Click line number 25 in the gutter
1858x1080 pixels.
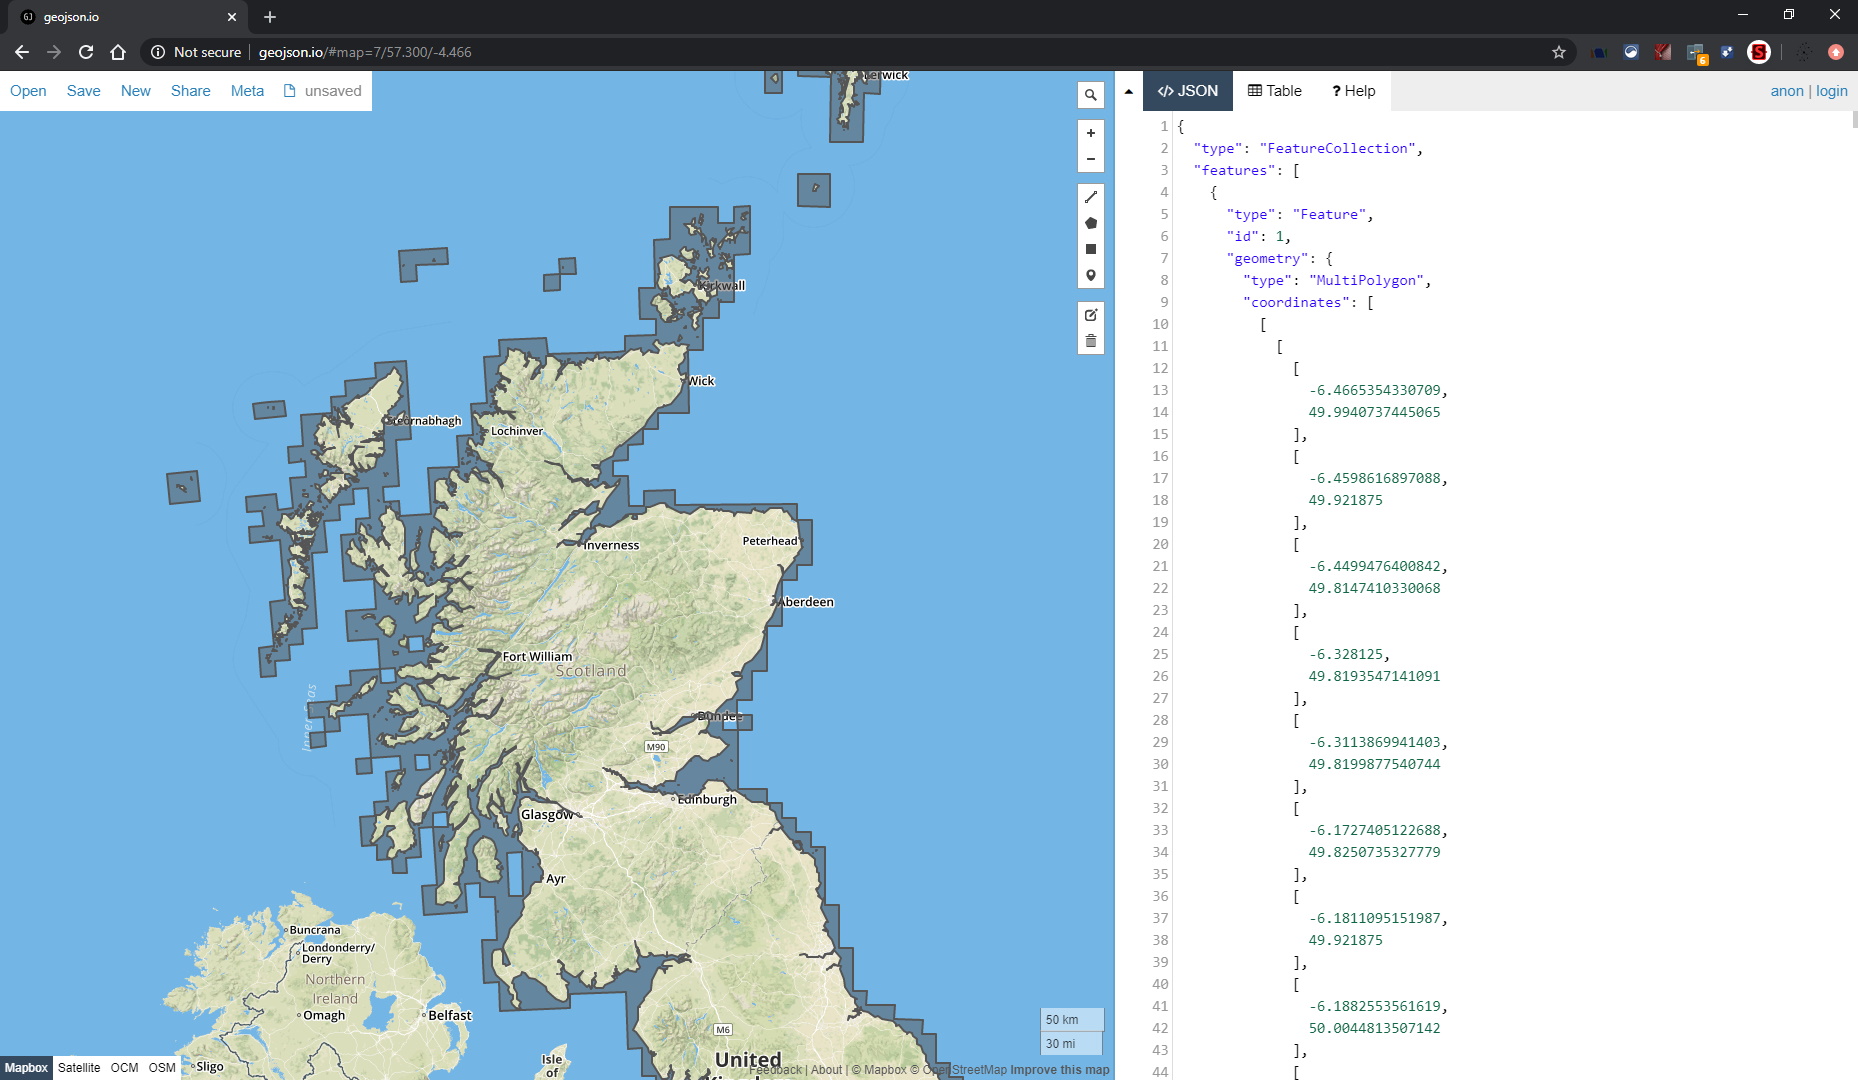pyautogui.click(x=1160, y=654)
